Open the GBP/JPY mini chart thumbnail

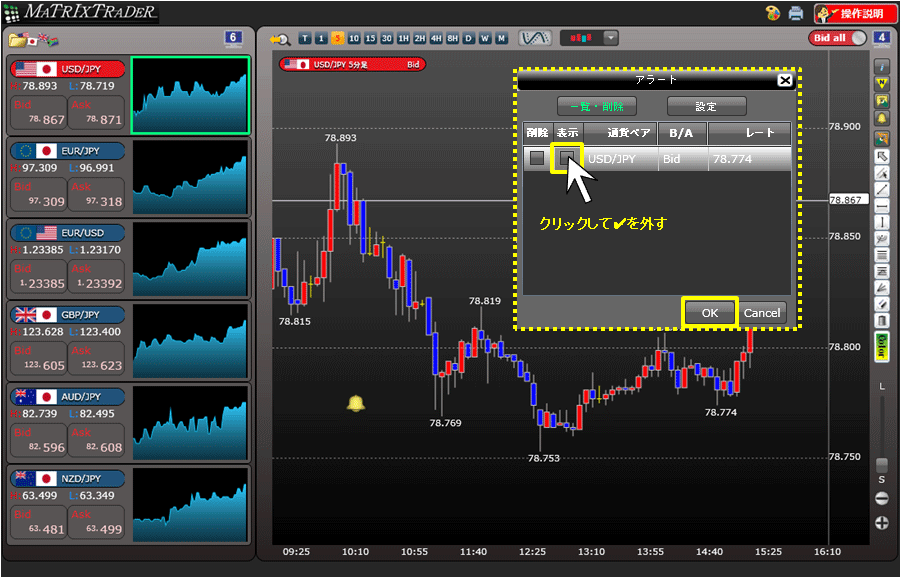pos(190,341)
